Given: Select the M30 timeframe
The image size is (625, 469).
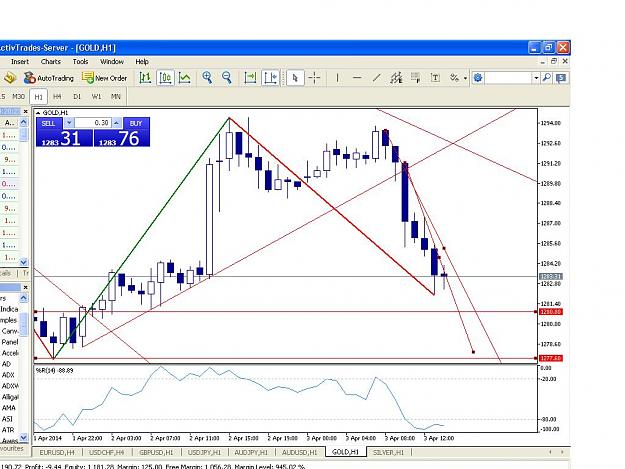Looking at the screenshot, I should point(18,96).
